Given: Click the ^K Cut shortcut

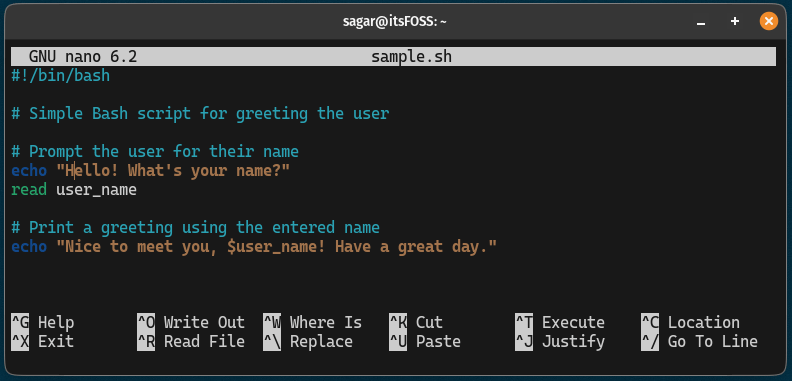Looking at the screenshot, I should point(416,322).
